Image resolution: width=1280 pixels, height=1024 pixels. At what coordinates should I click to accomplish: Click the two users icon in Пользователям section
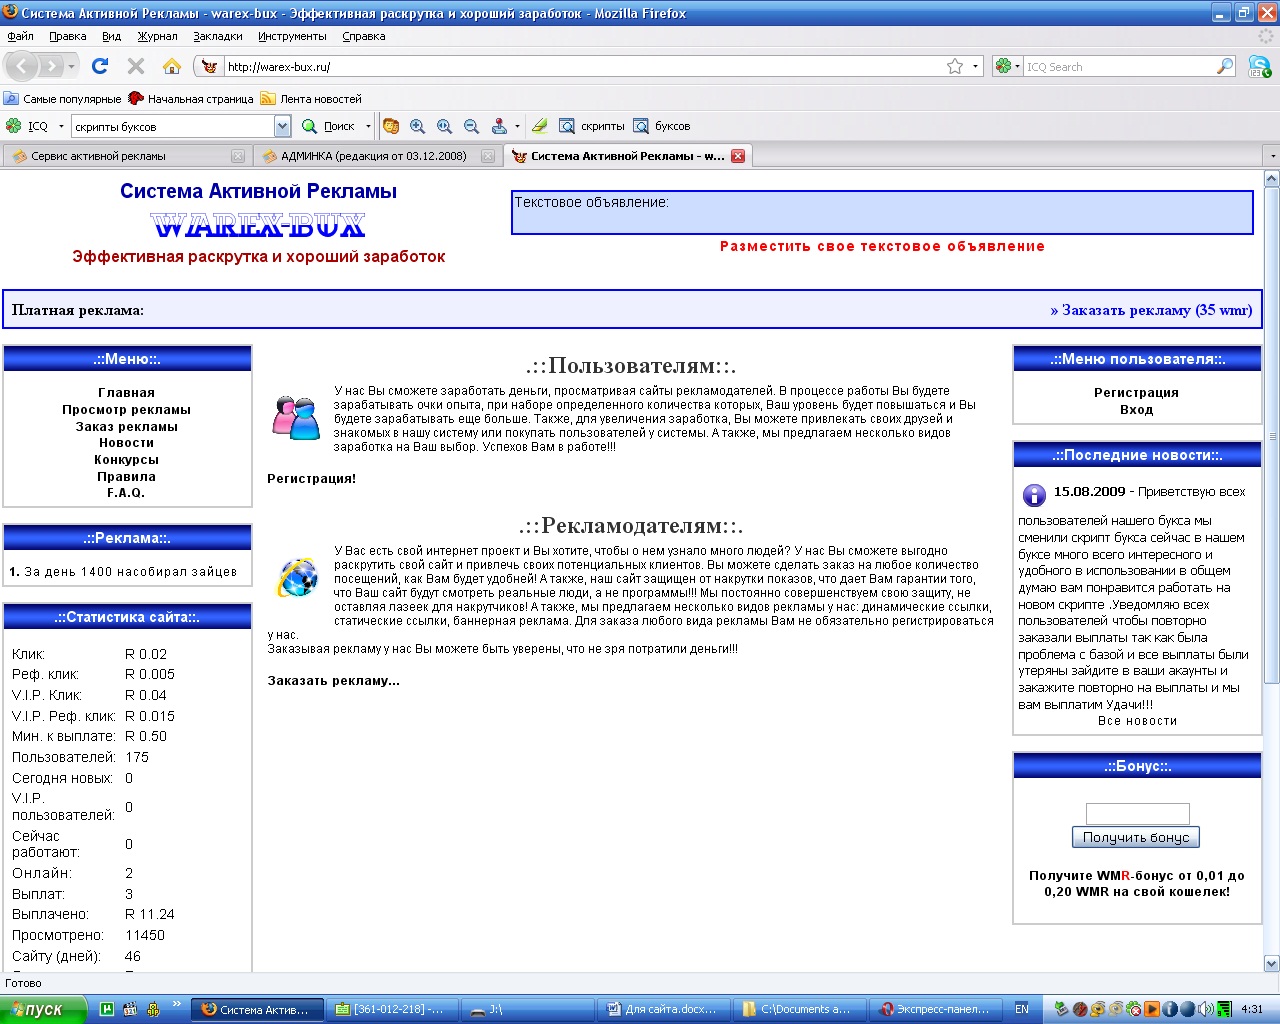pyautogui.click(x=296, y=417)
